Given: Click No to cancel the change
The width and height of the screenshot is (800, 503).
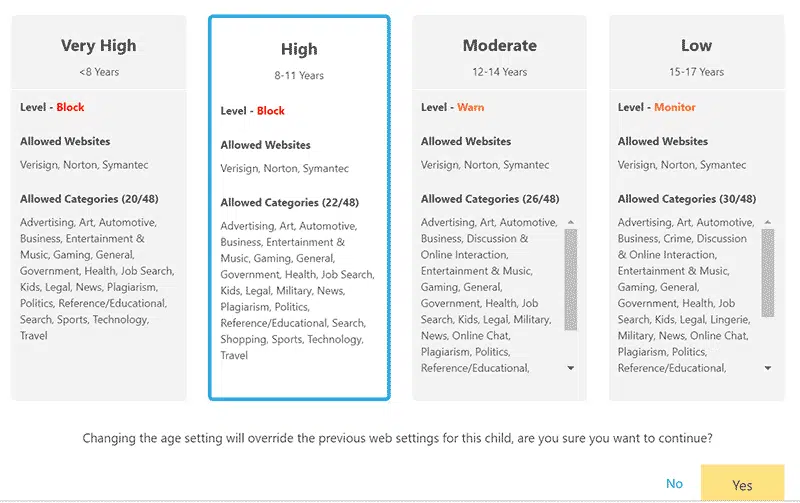Looking at the screenshot, I should (x=674, y=484).
